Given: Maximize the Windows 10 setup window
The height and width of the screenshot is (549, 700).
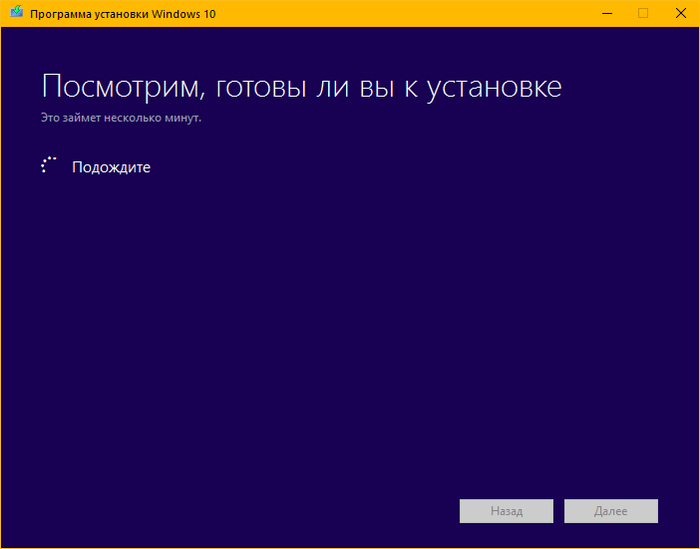Looking at the screenshot, I should click(x=643, y=13).
